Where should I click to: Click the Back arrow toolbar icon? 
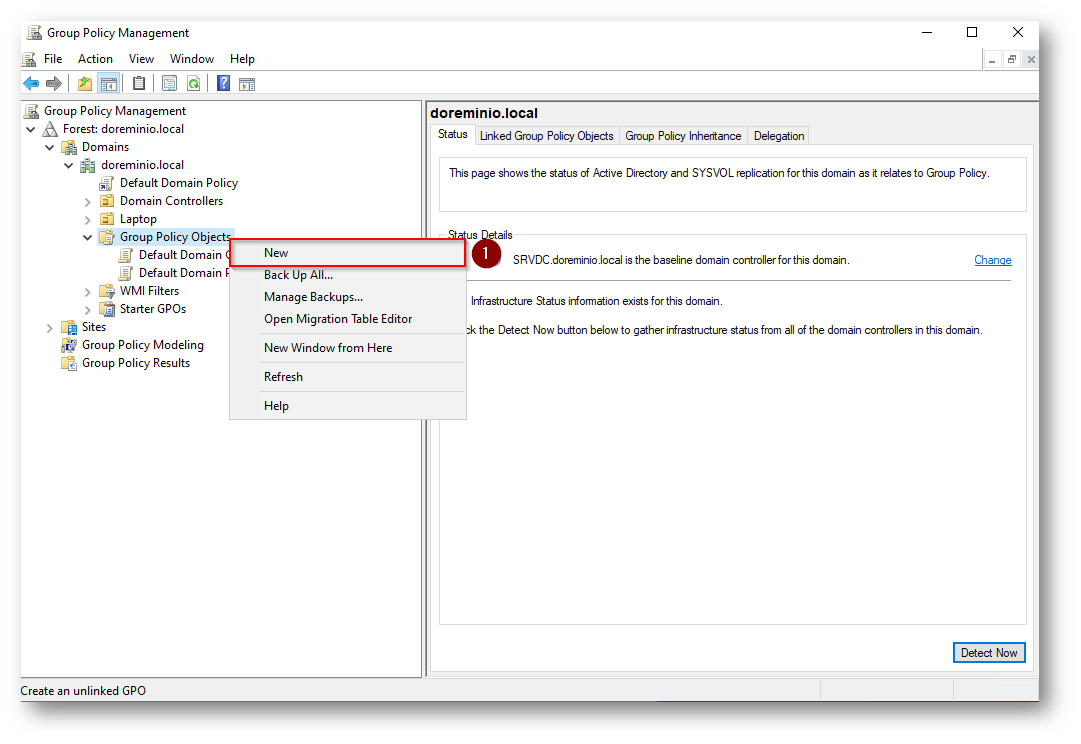pyautogui.click(x=31, y=84)
